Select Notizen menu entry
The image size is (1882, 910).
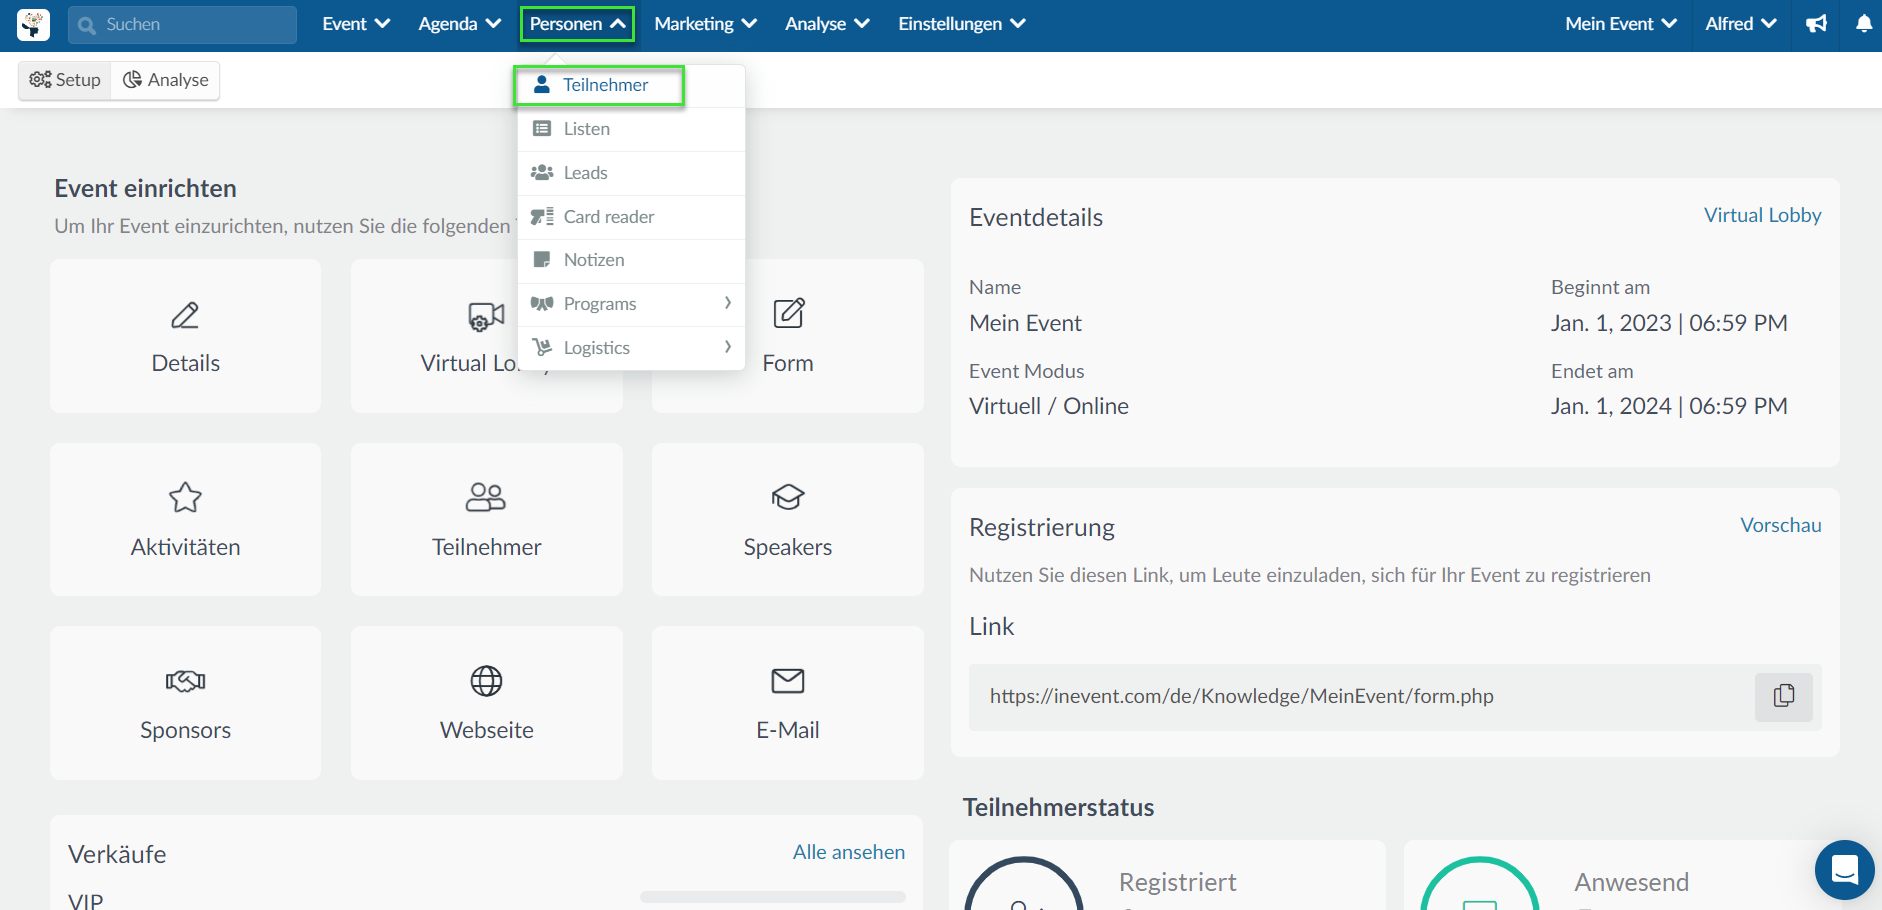[631, 260]
